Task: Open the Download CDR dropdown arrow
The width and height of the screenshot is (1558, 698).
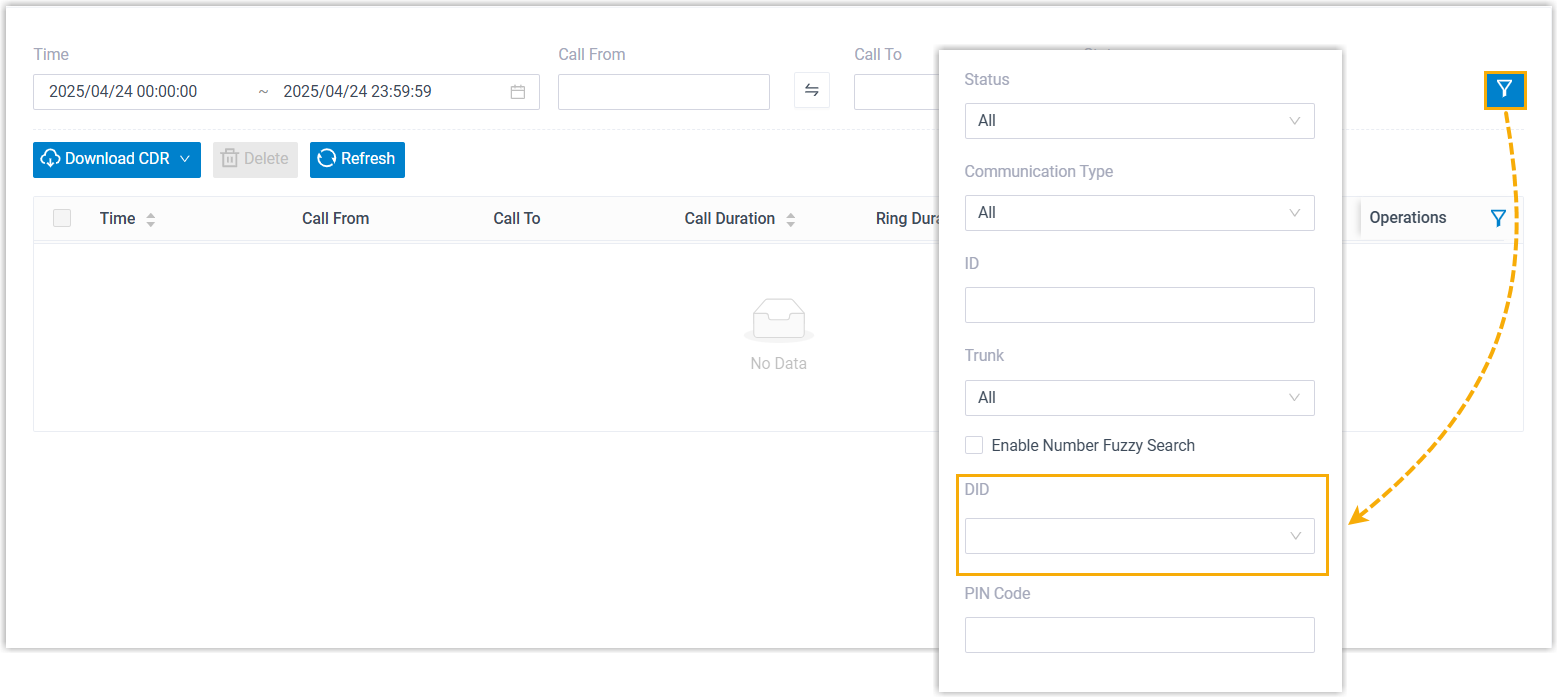Action: (185, 159)
